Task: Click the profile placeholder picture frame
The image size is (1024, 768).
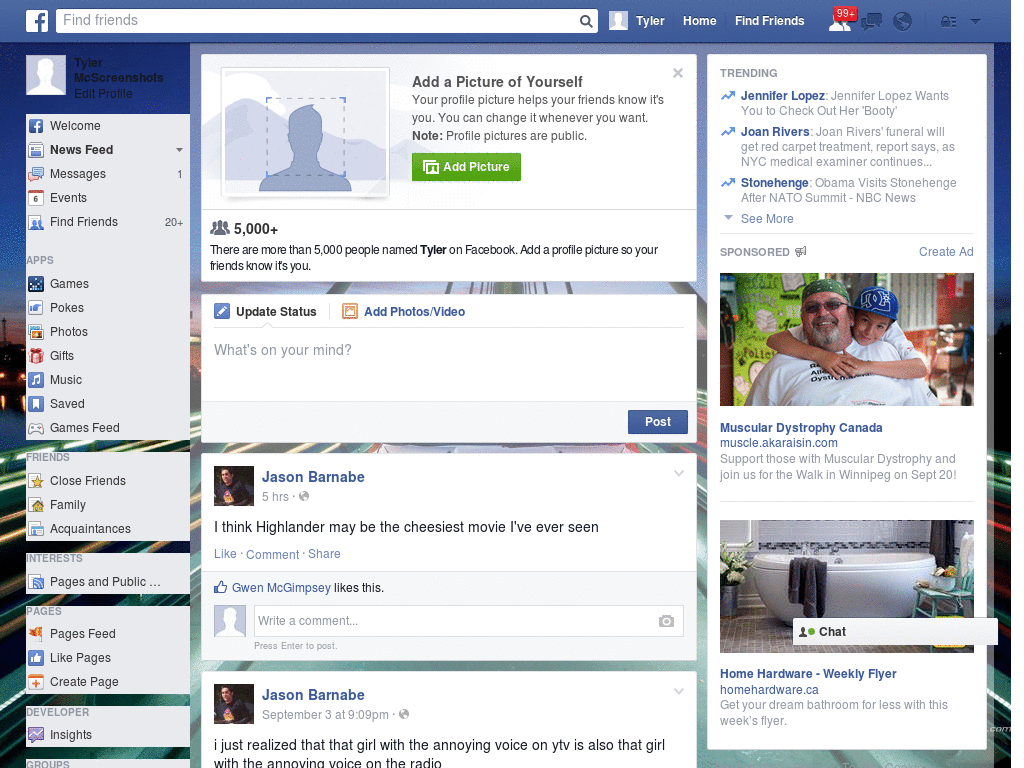Action: click(306, 133)
